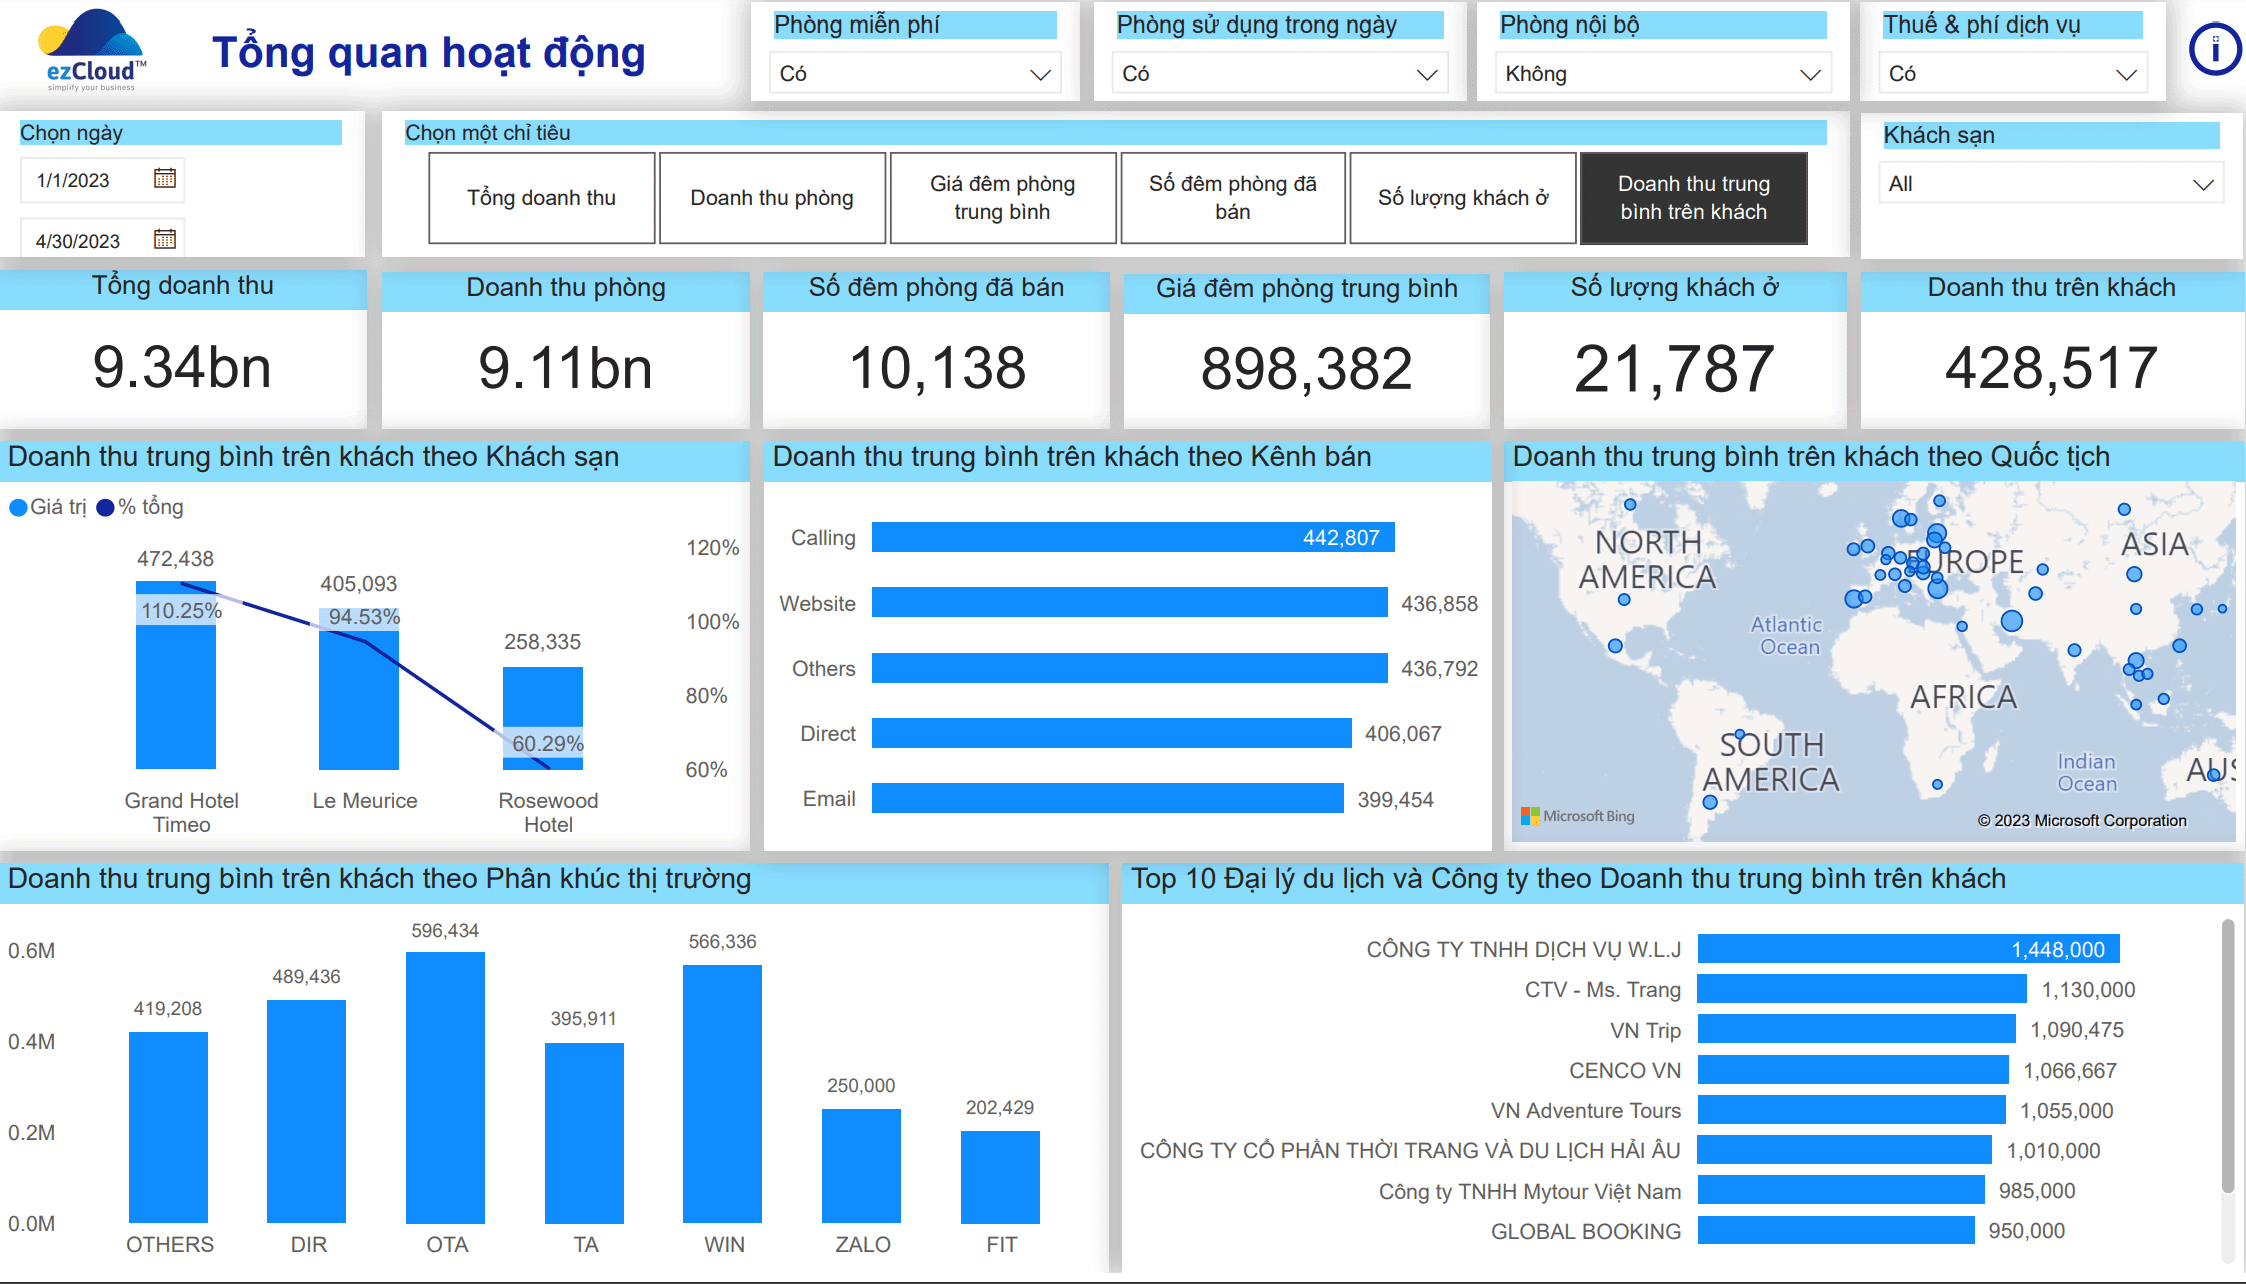Image resolution: width=2246 pixels, height=1284 pixels.
Task: Click the HẢI ÂU travel company bar
Action: point(1845,1150)
